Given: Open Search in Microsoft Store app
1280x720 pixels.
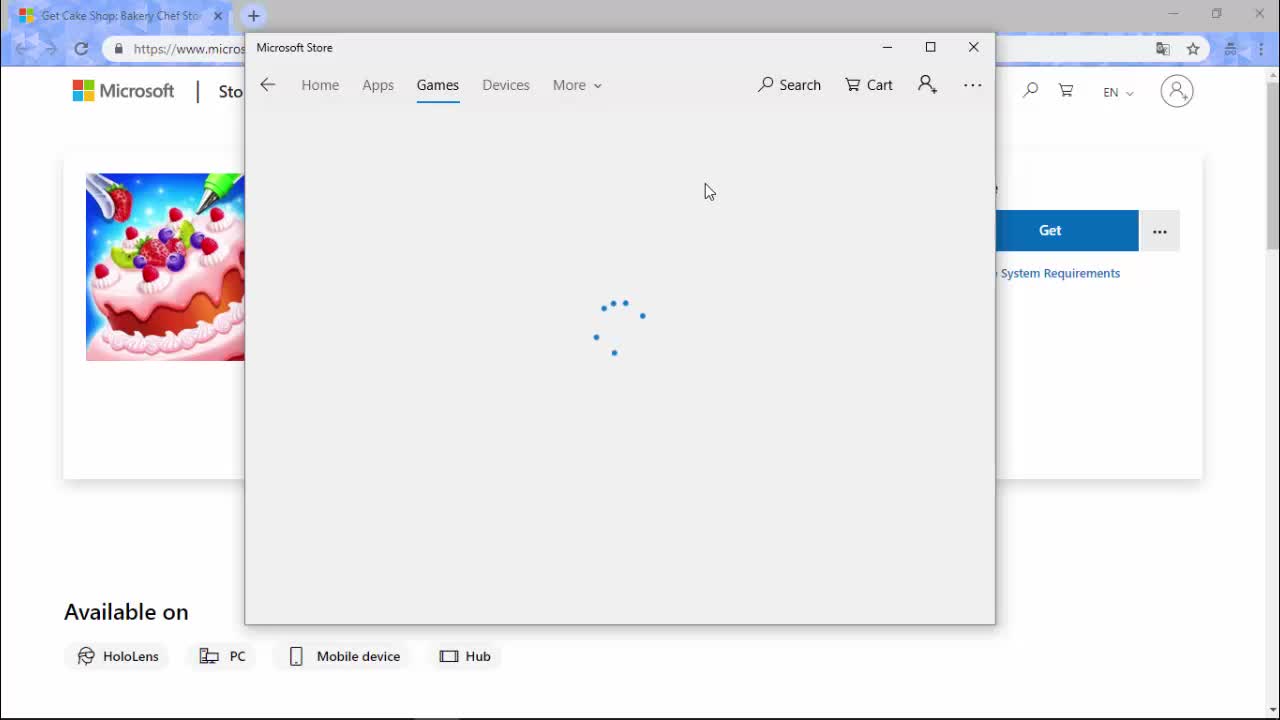Looking at the screenshot, I should (x=789, y=85).
